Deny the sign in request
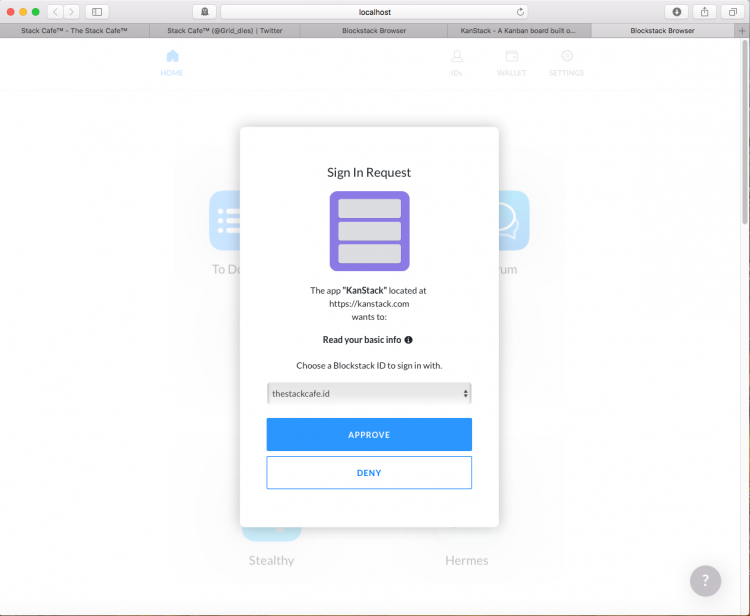 tap(369, 473)
